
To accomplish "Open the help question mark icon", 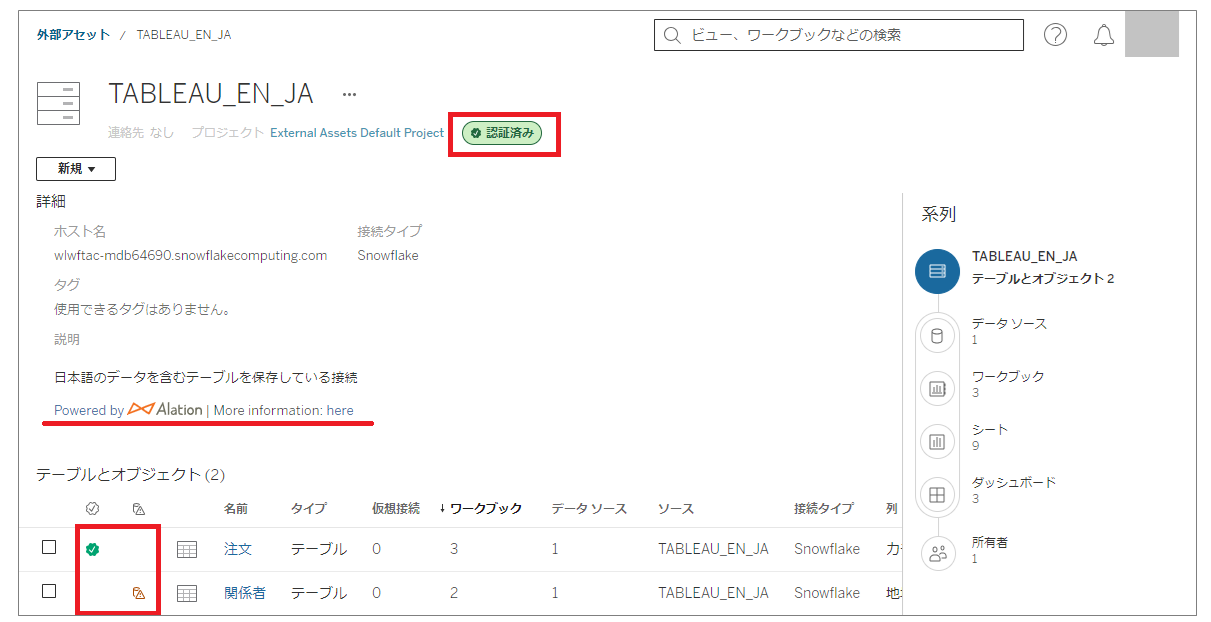I will tap(1055, 35).
